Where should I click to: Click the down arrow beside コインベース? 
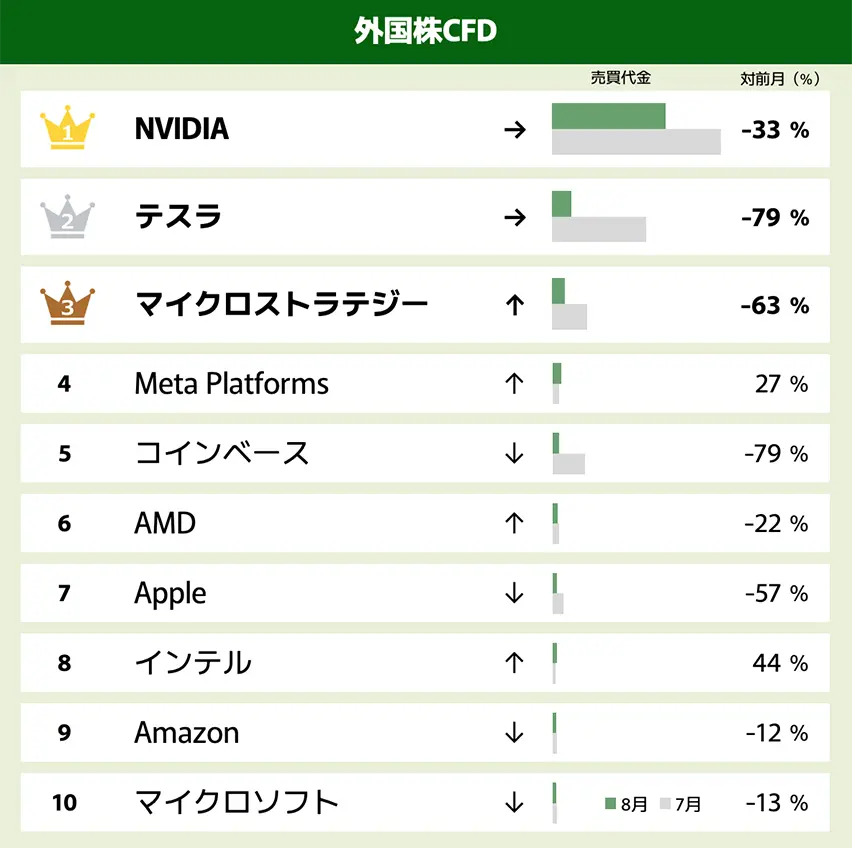pyautogui.click(x=514, y=453)
